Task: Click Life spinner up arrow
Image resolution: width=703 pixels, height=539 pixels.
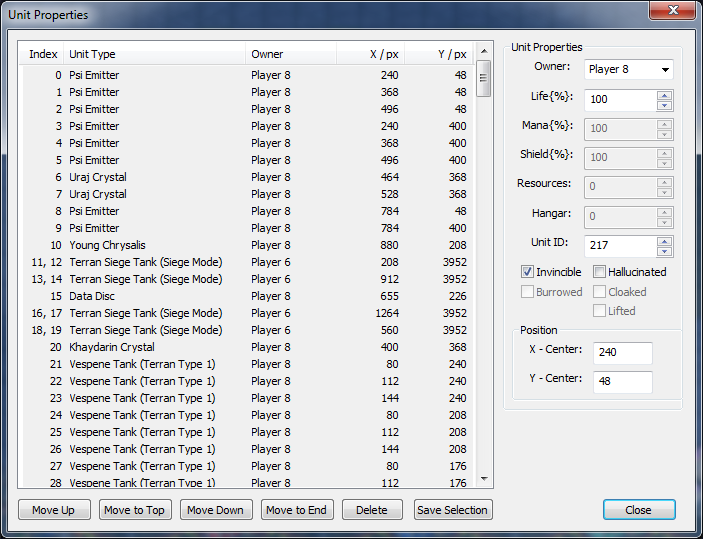Action: 664,95
